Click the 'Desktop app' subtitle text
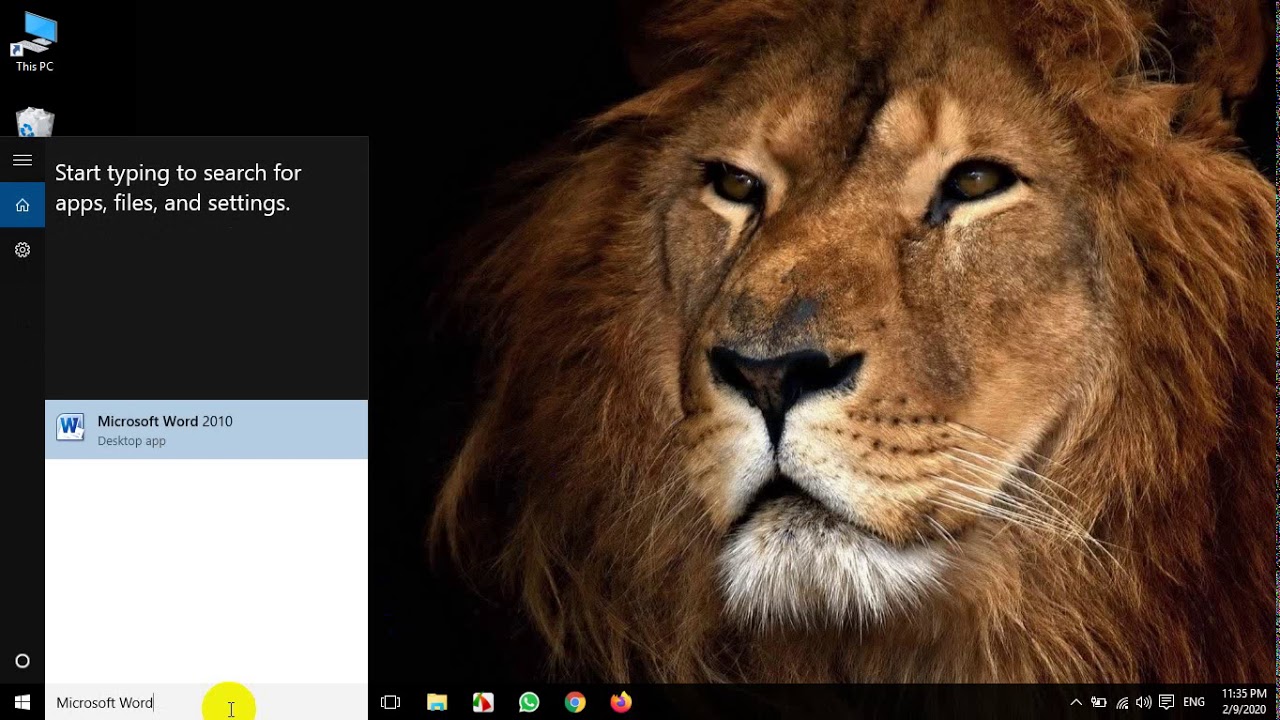The height and width of the screenshot is (720, 1280). pyautogui.click(x=132, y=441)
